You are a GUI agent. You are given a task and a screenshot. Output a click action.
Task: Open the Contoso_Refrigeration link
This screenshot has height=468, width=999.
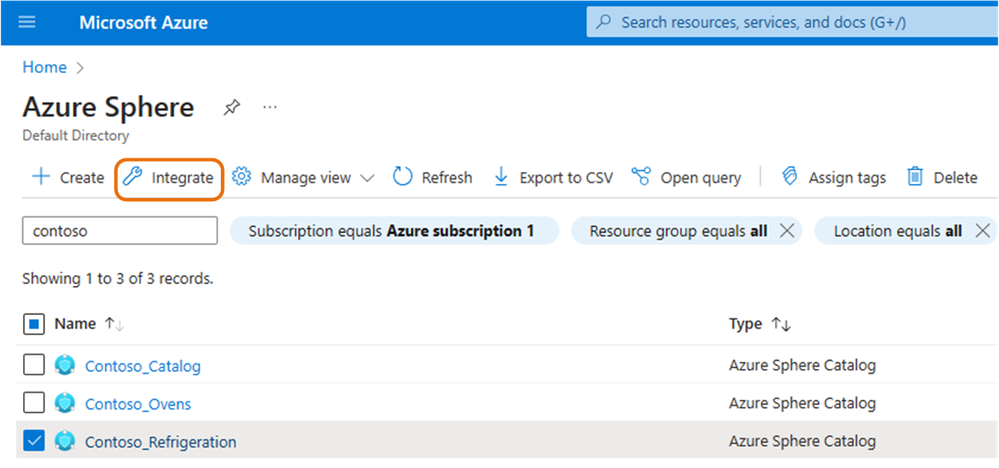[161, 442]
